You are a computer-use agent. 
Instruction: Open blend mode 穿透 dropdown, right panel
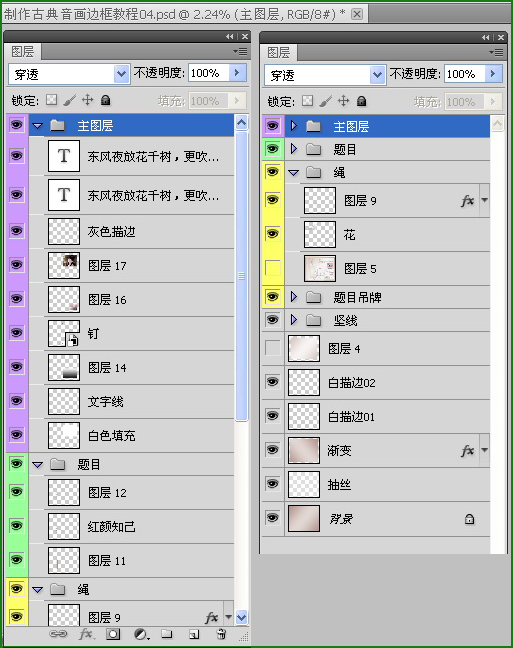[x=377, y=75]
